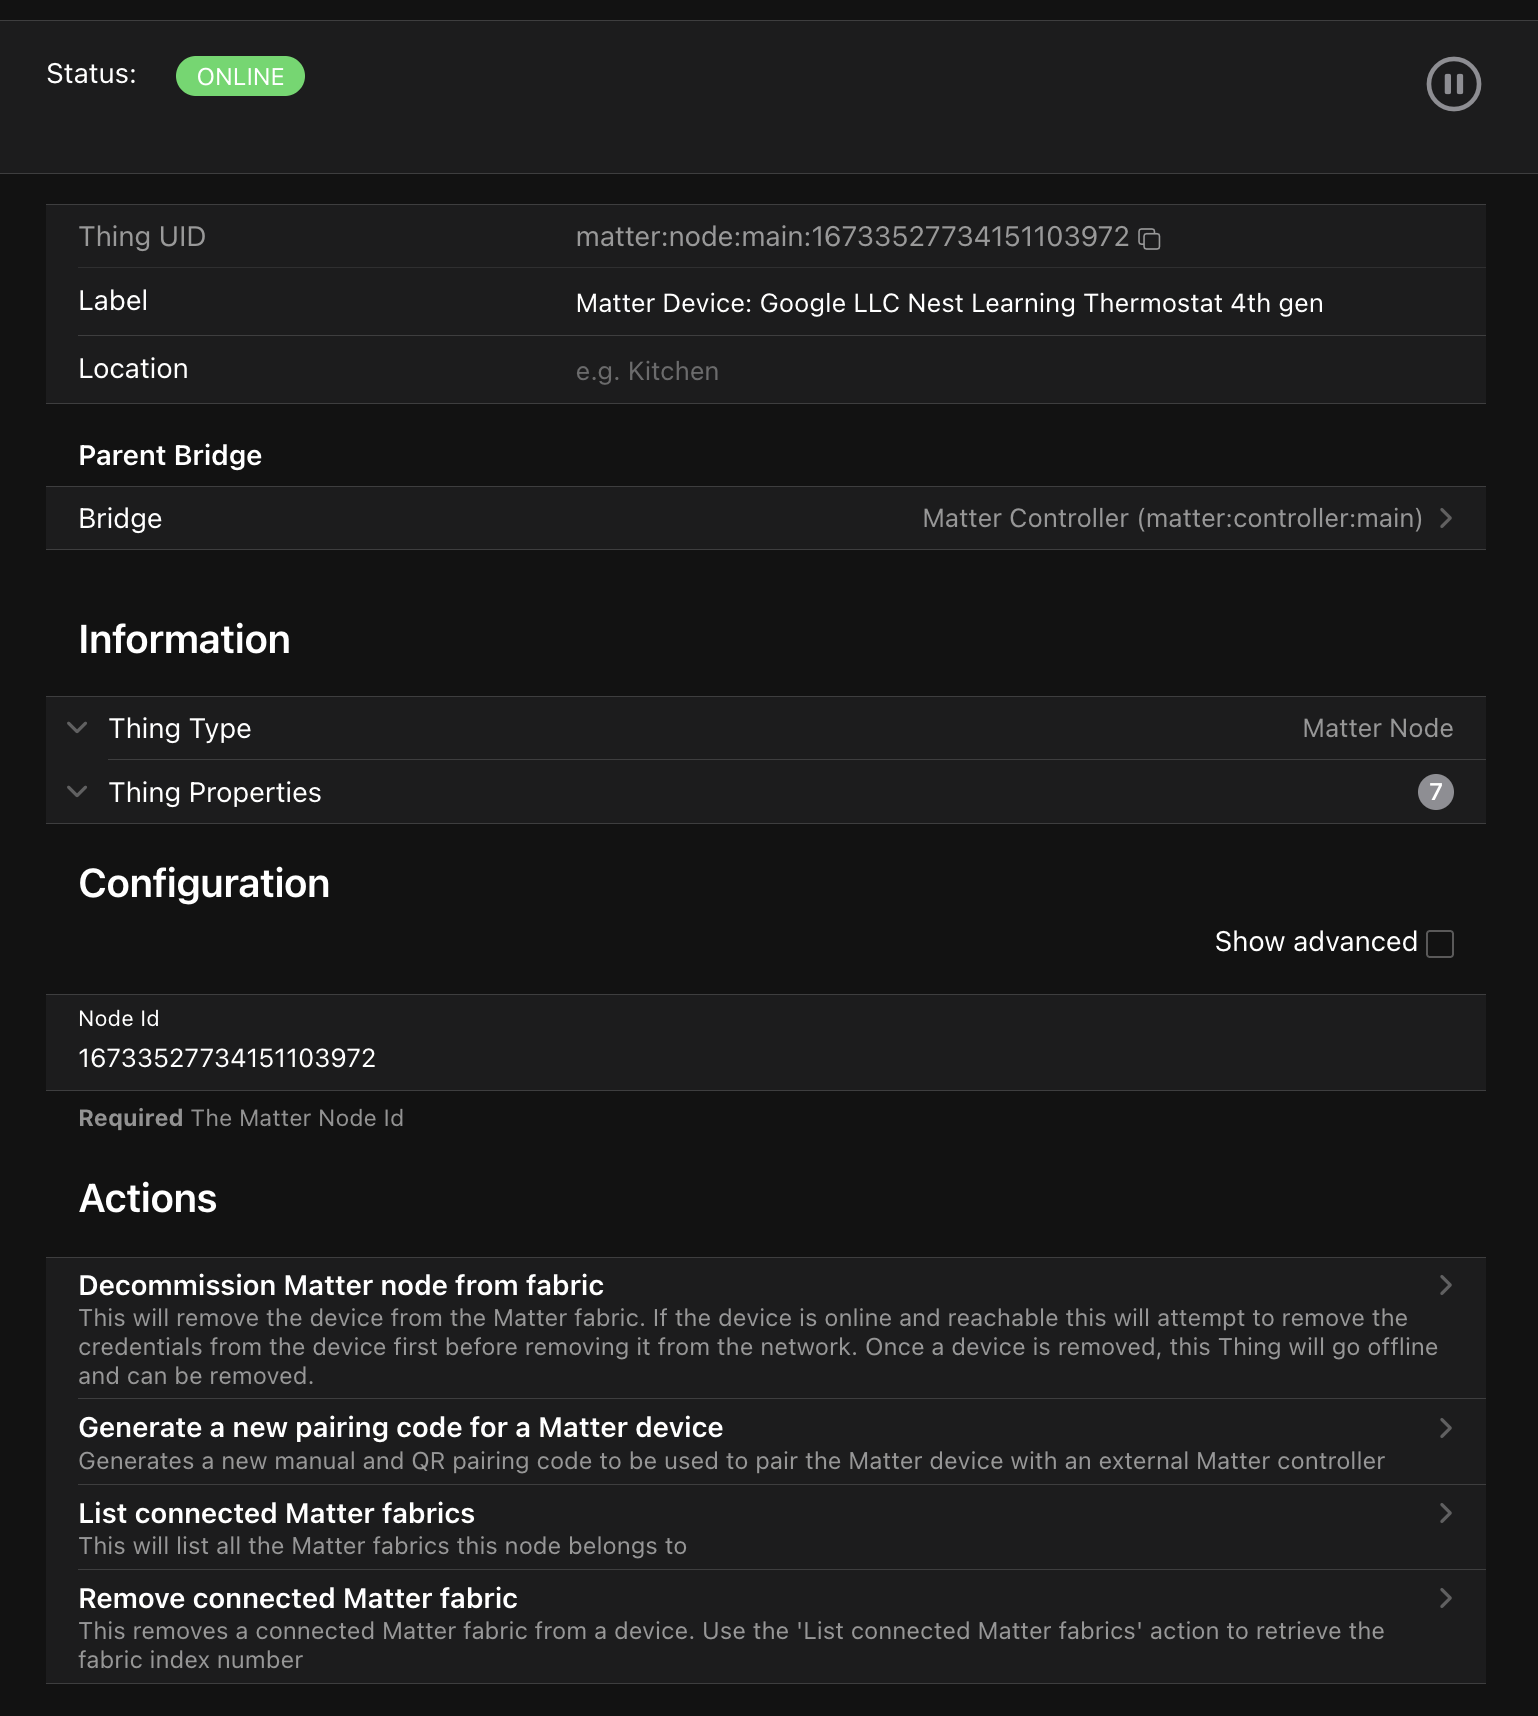Viewport: 1538px width, 1716px height.
Task: Select List connected Matter fabrics action
Action: pos(276,1514)
